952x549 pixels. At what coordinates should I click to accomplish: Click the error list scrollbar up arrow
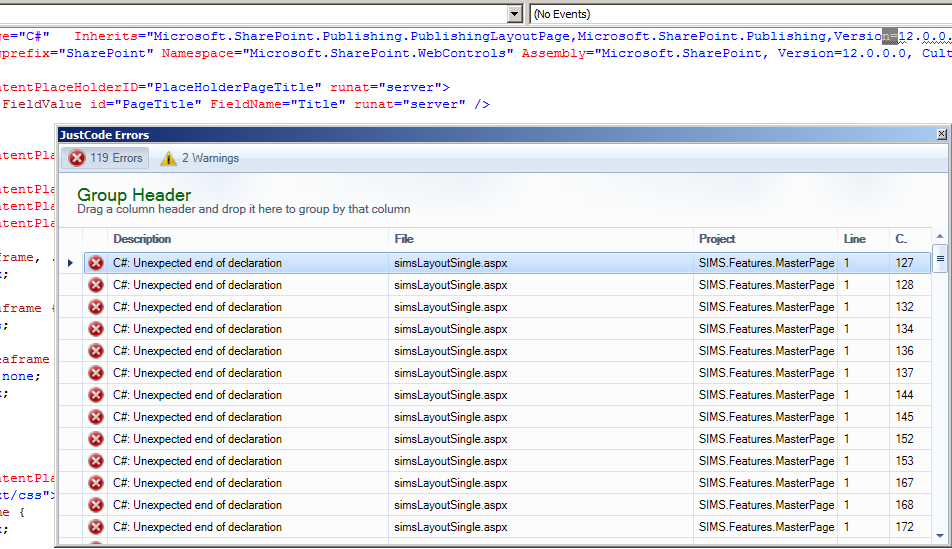coord(940,237)
